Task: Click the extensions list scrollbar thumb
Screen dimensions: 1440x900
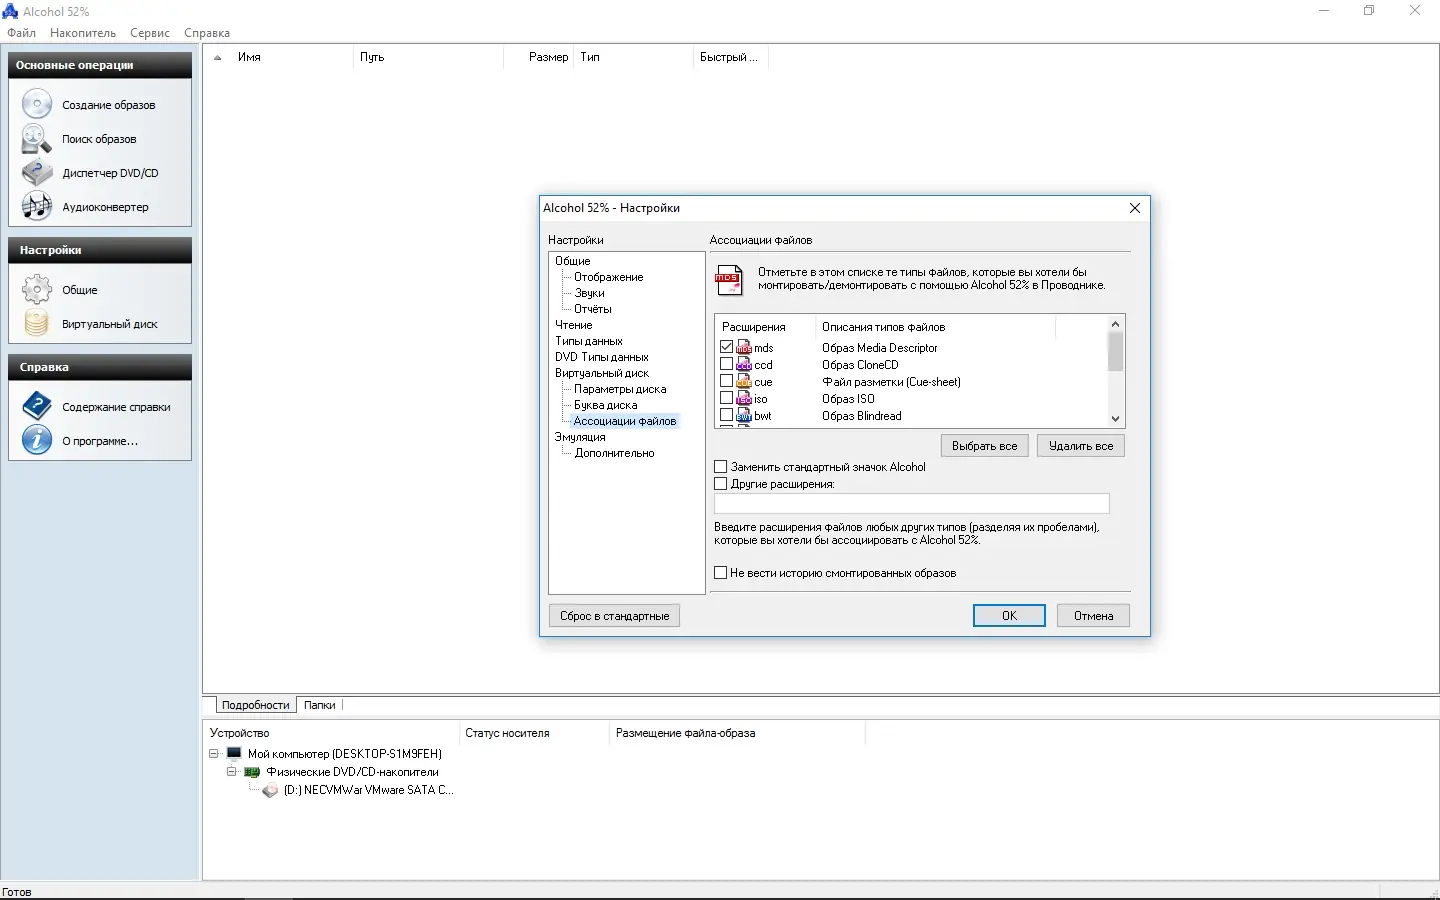Action: (1116, 352)
